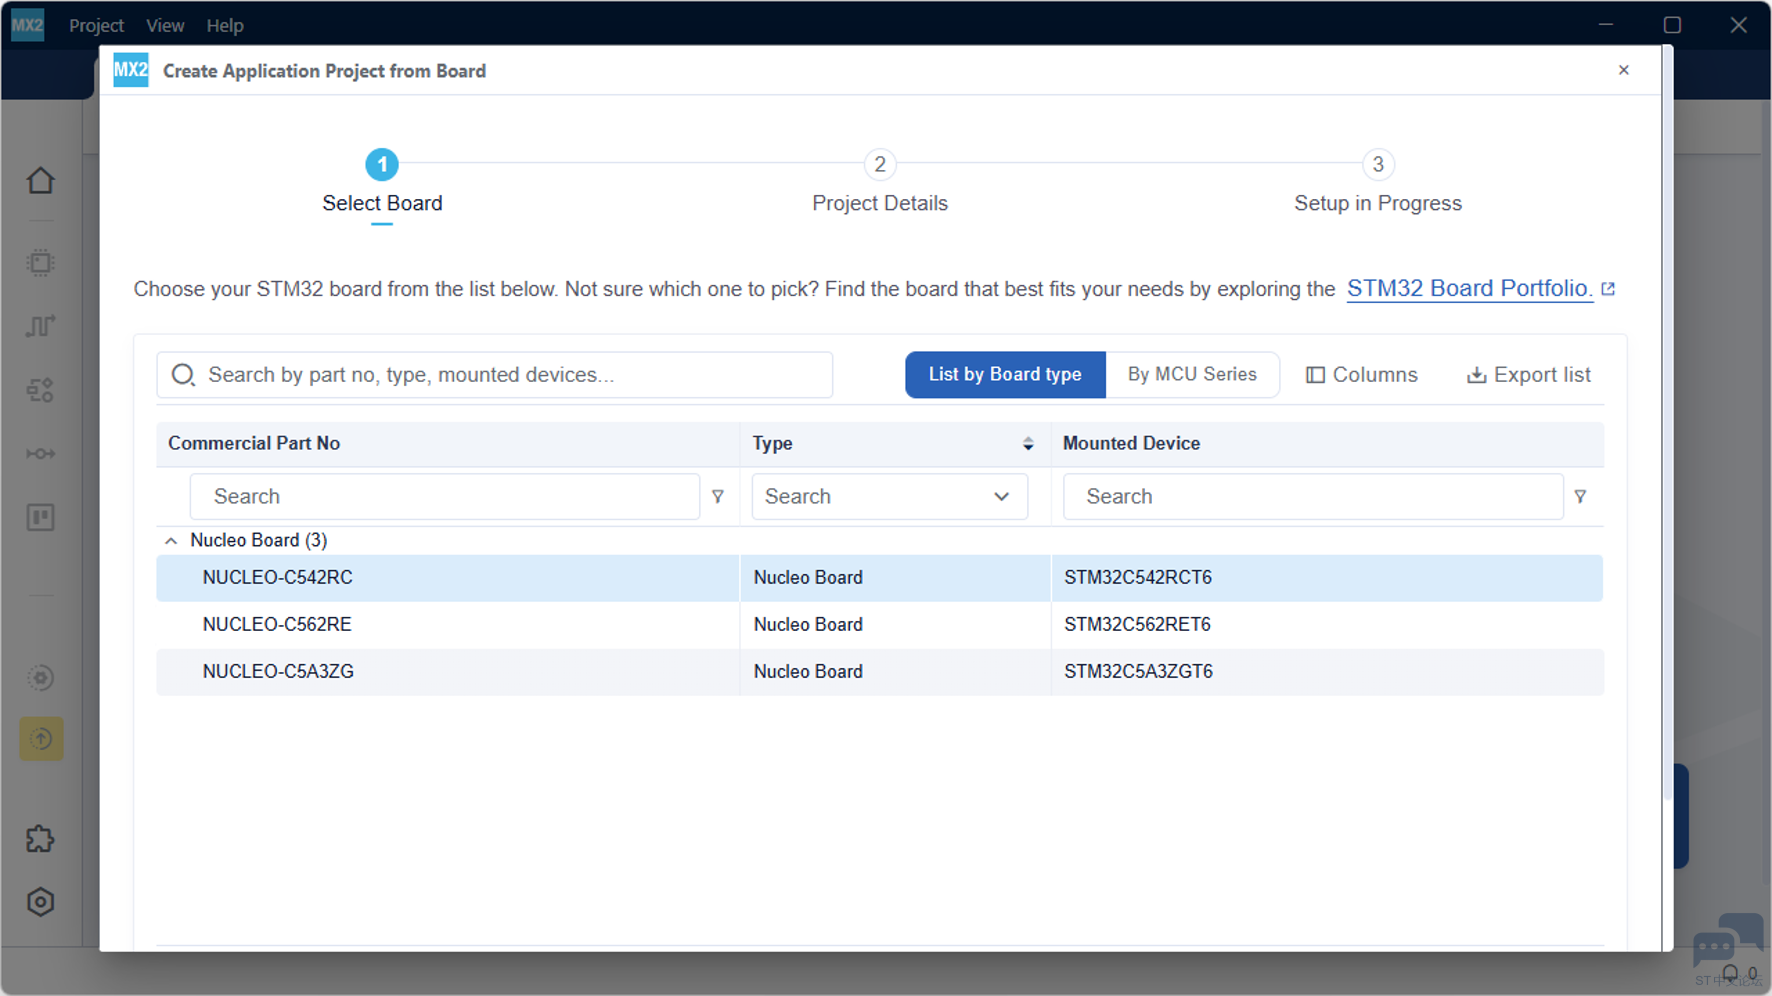Image resolution: width=1772 pixels, height=996 pixels.
Task: Switch to List by Board type view
Action: (x=1005, y=375)
